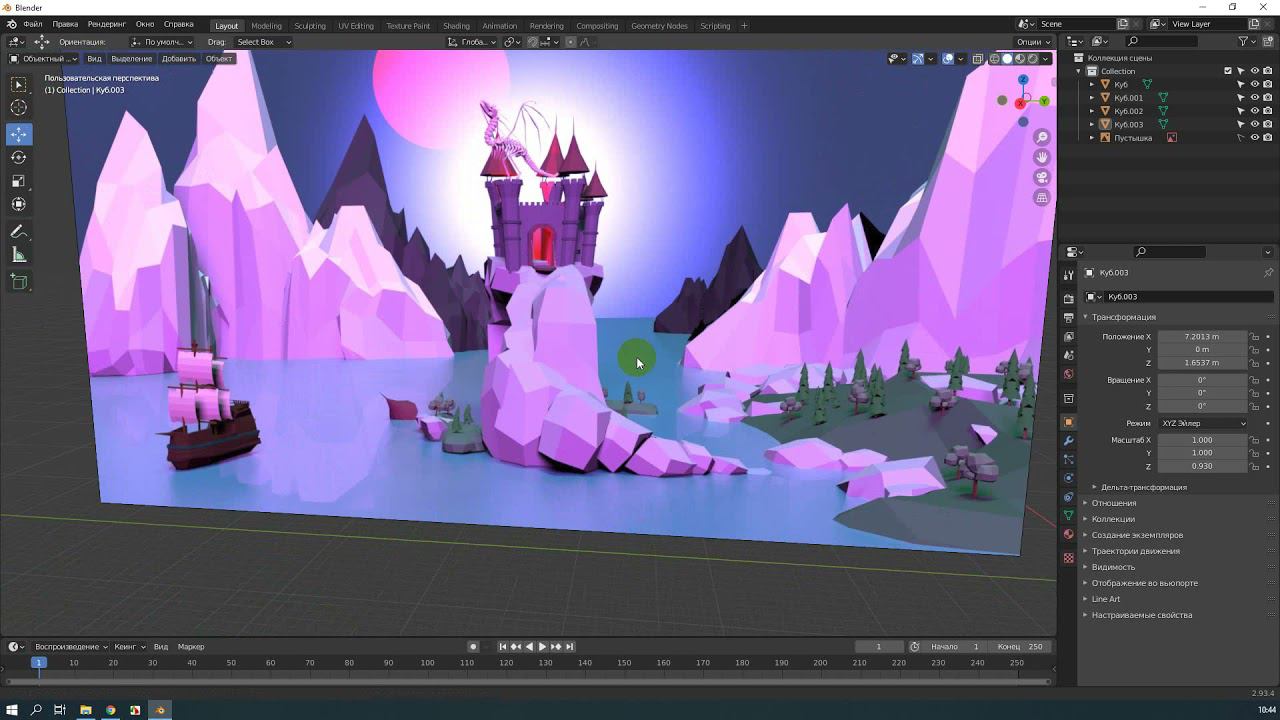
Task: Open the Drag Select Box dropdown
Action: (264, 42)
